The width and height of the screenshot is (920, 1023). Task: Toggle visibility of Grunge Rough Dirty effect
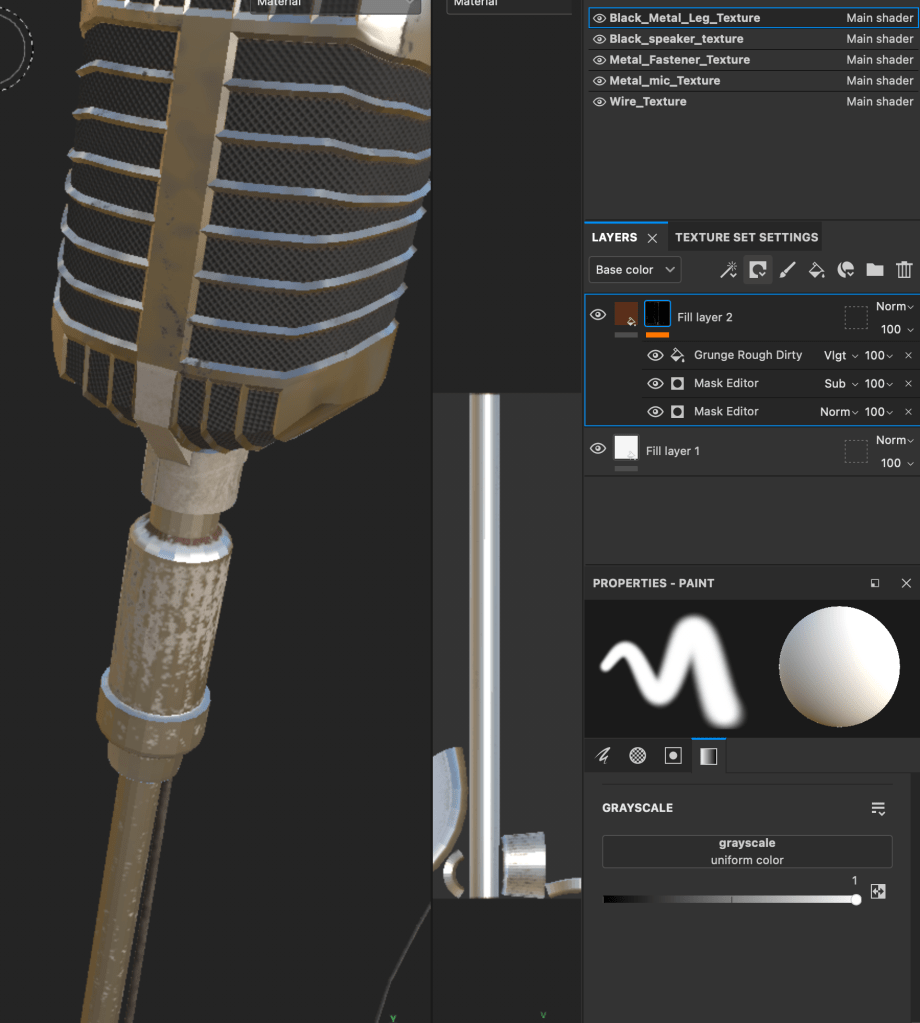tap(655, 355)
